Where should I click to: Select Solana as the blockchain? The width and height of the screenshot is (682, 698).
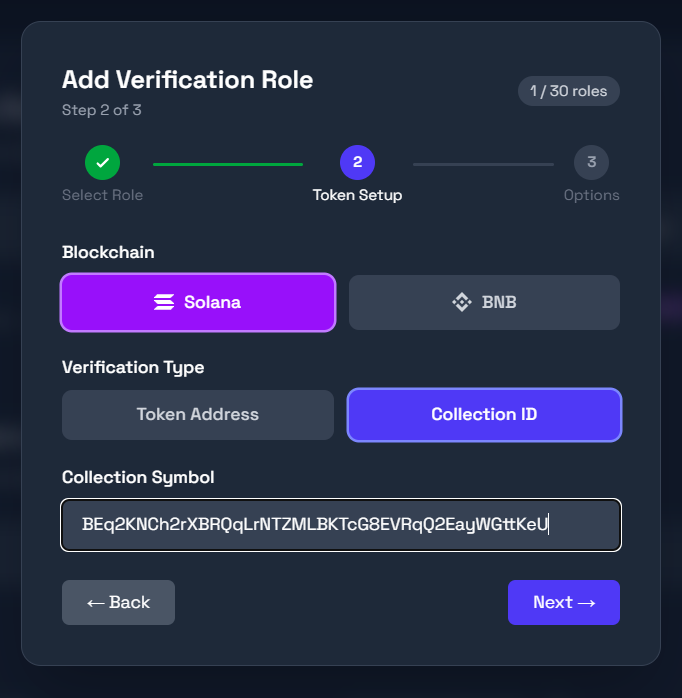(198, 302)
